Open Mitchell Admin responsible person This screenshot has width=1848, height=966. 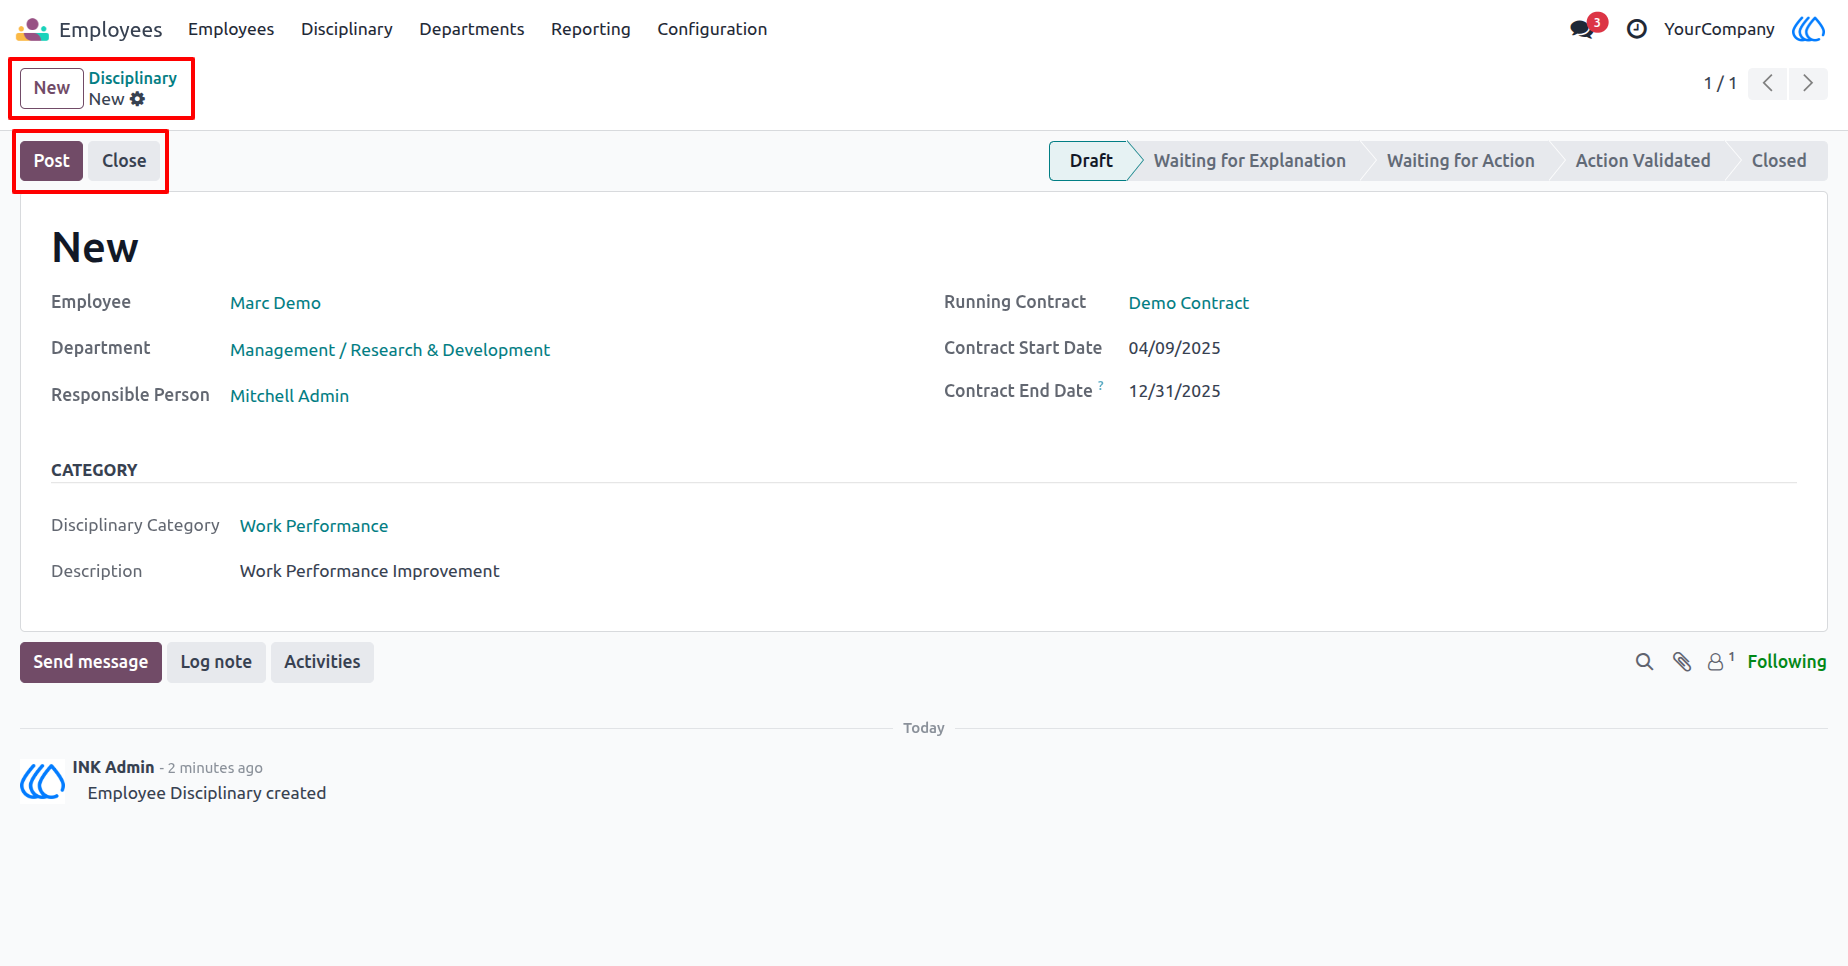point(289,396)
